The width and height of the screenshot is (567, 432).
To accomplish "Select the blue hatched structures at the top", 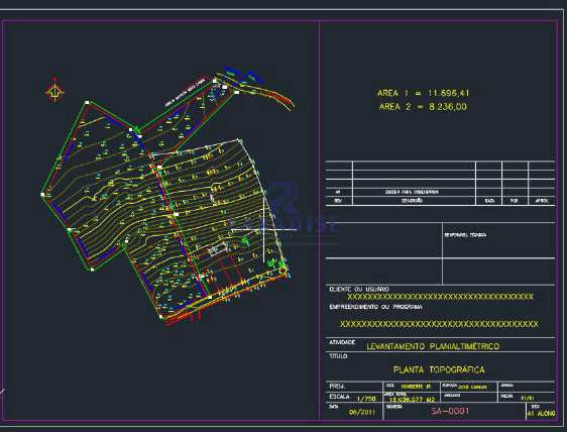I will (x=242, y=74).
